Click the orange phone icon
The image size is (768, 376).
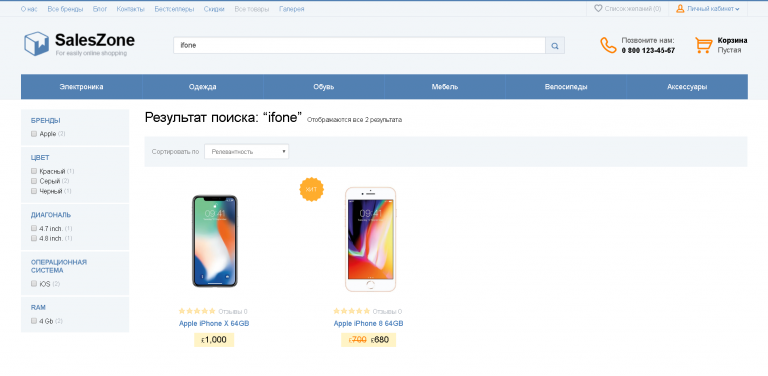(x=608, y=45)
